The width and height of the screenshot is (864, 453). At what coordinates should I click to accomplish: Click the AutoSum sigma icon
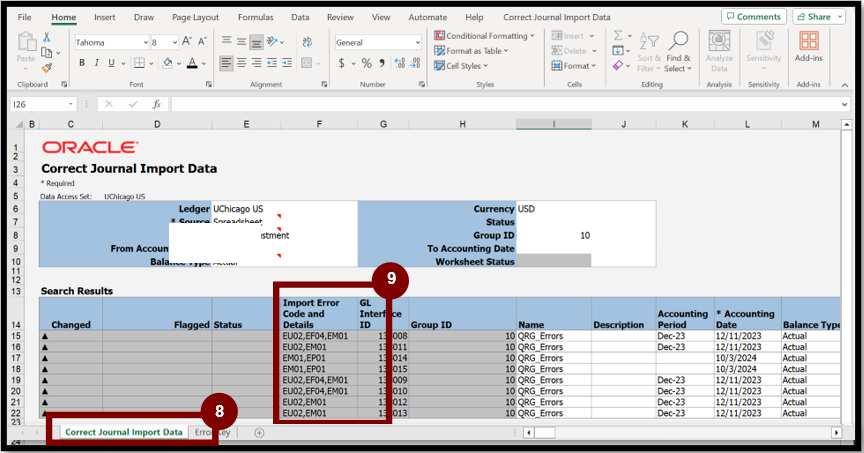618,36
